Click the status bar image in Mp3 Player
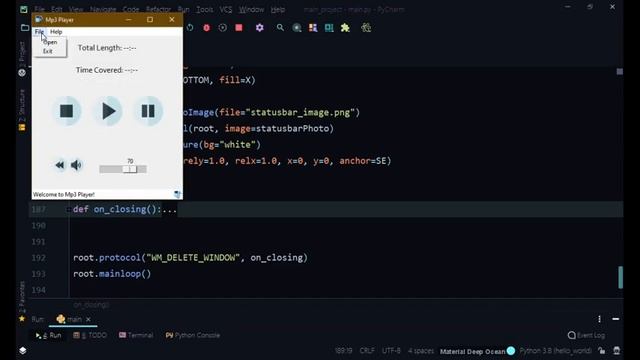 pos(178,194)
